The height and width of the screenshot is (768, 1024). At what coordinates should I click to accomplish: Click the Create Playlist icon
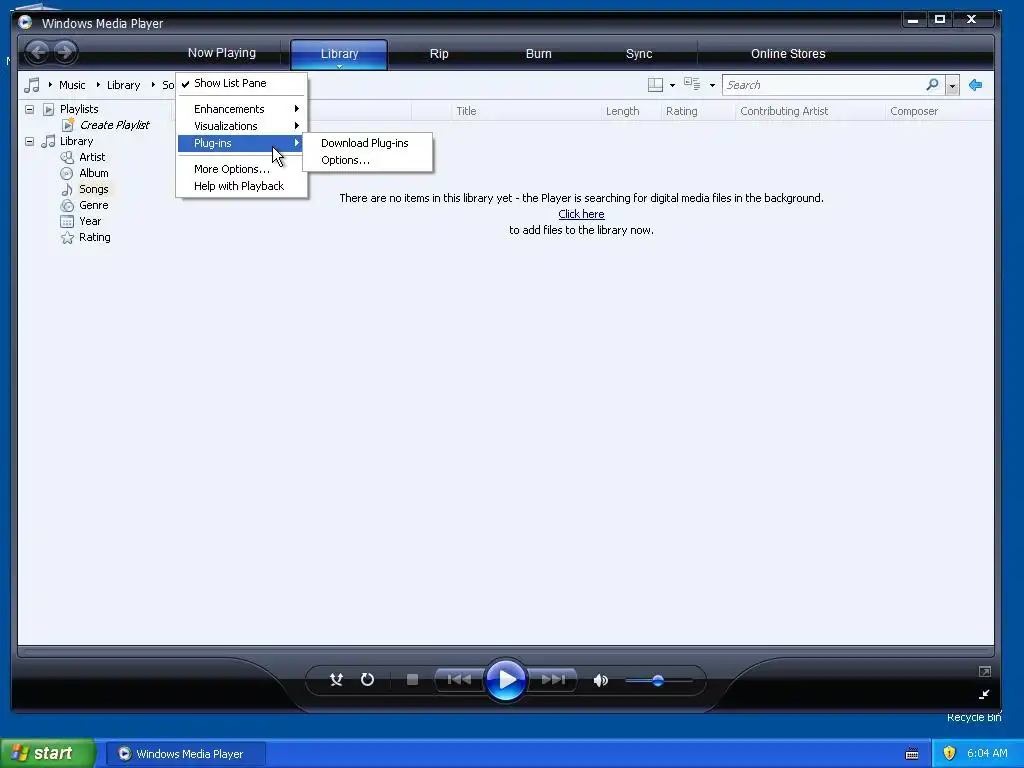[68, 124]
